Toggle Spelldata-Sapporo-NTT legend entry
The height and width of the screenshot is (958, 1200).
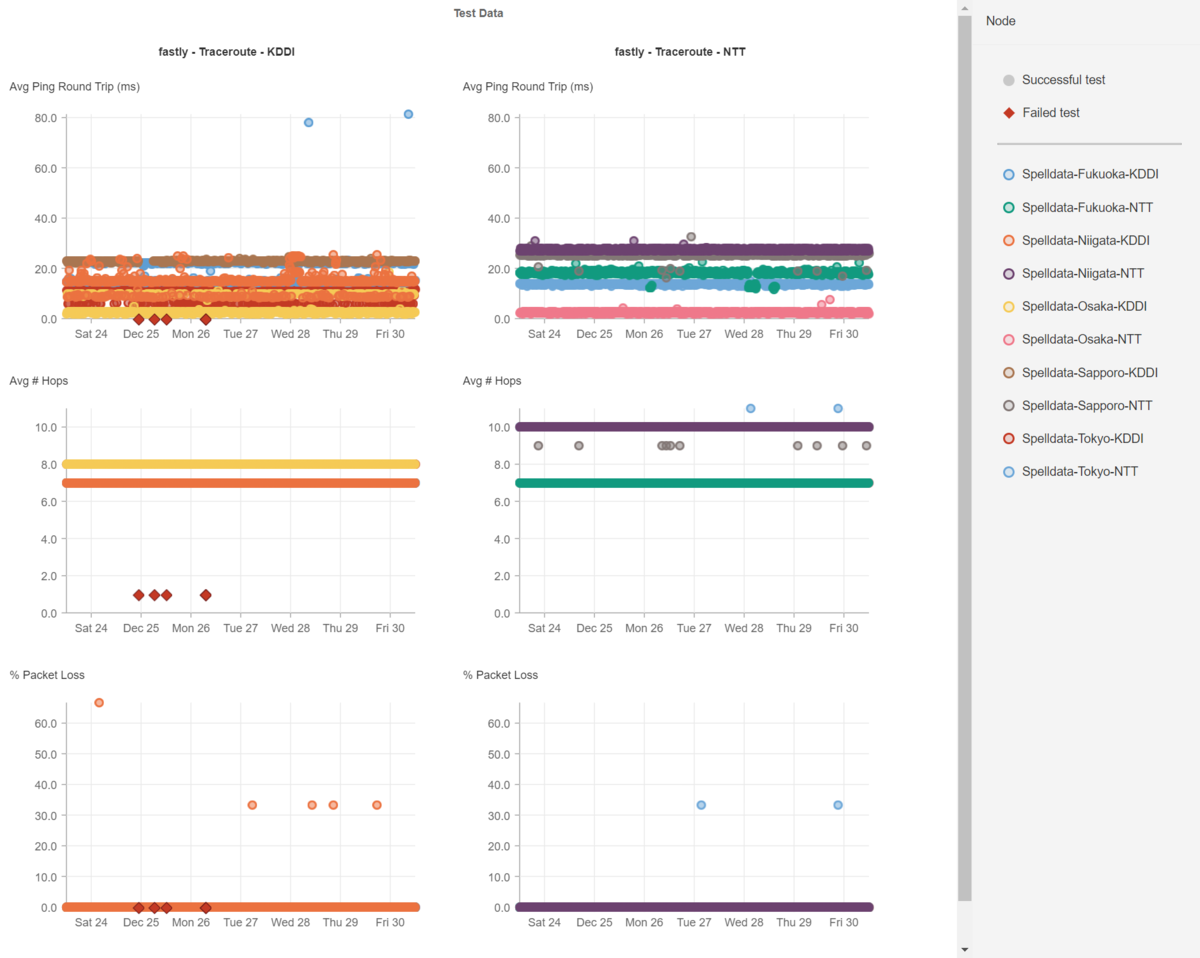pyautogui.click(x=1077, y=406)
